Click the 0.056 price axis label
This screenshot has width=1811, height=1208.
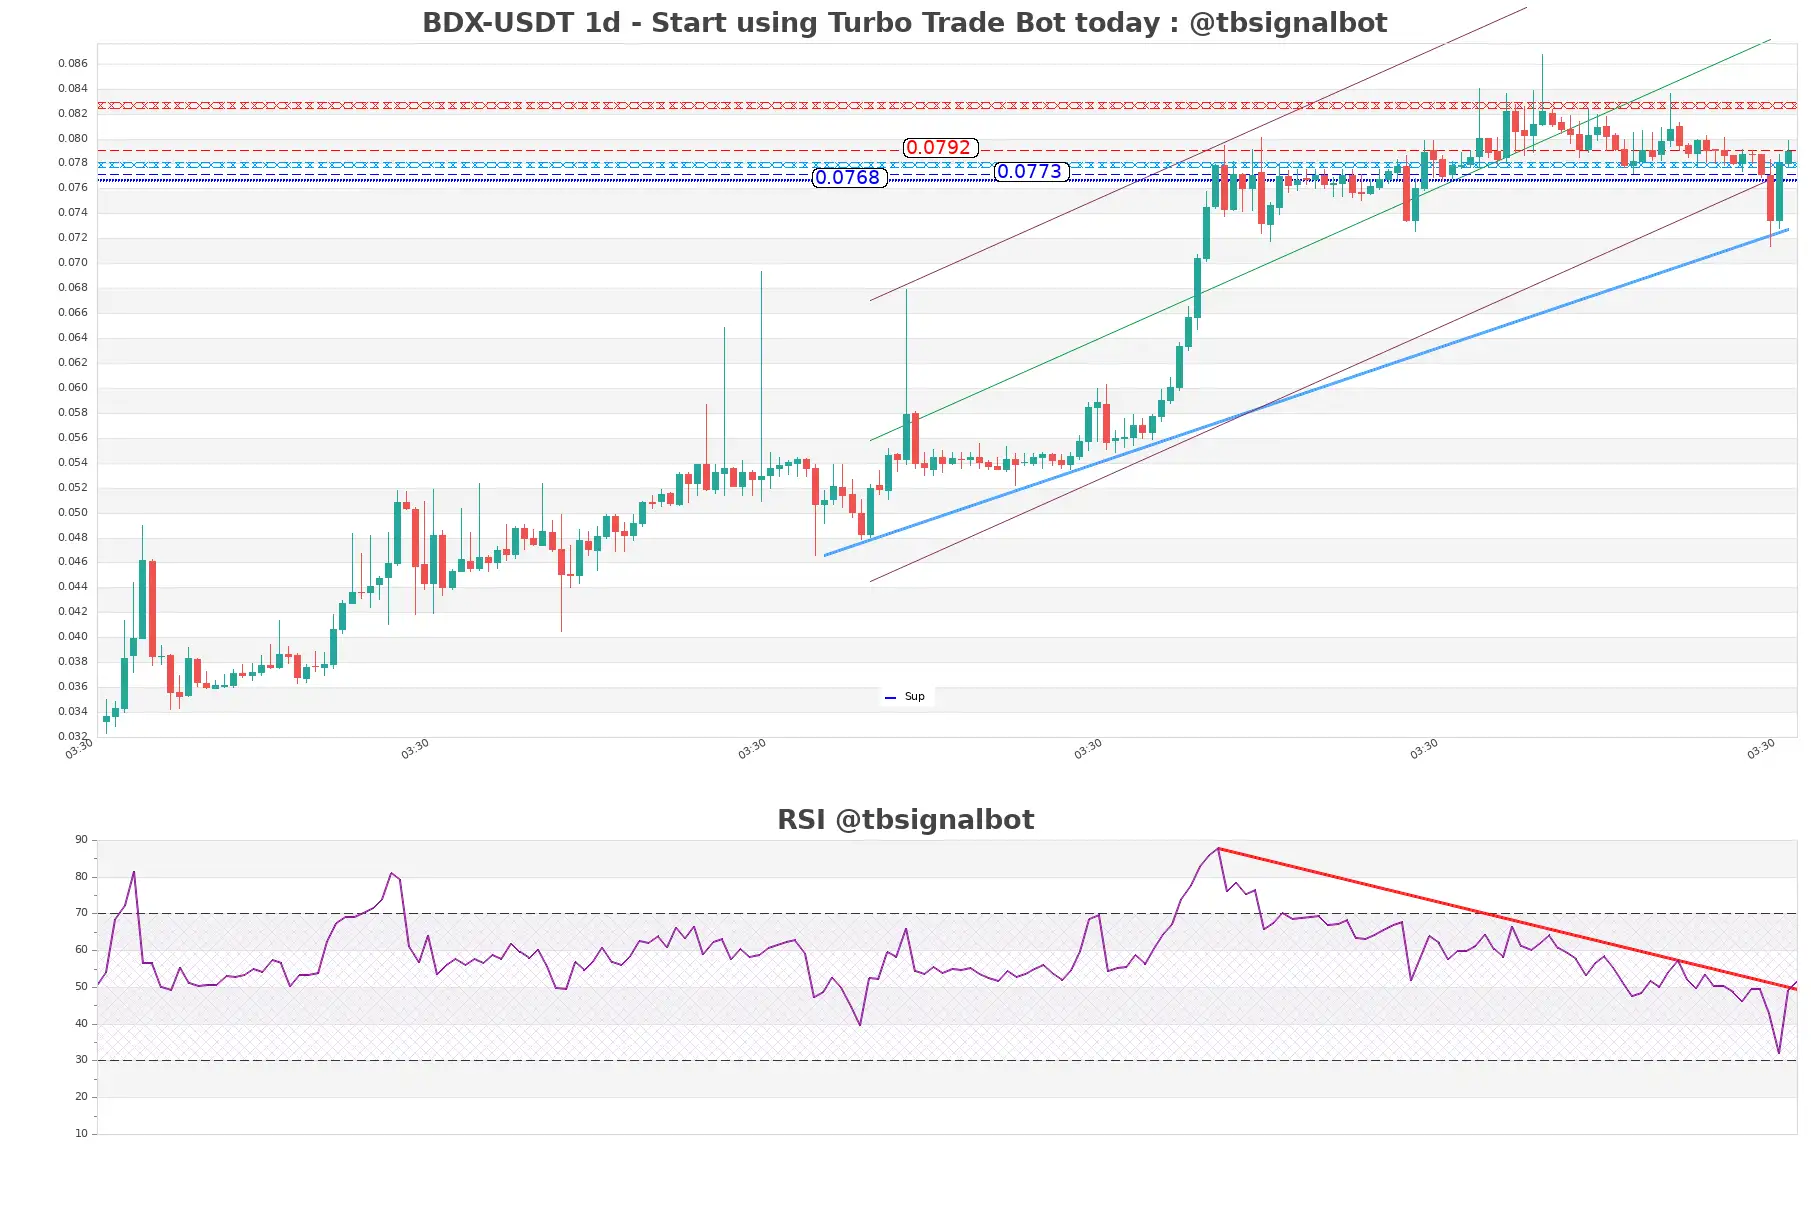point(73,438)
